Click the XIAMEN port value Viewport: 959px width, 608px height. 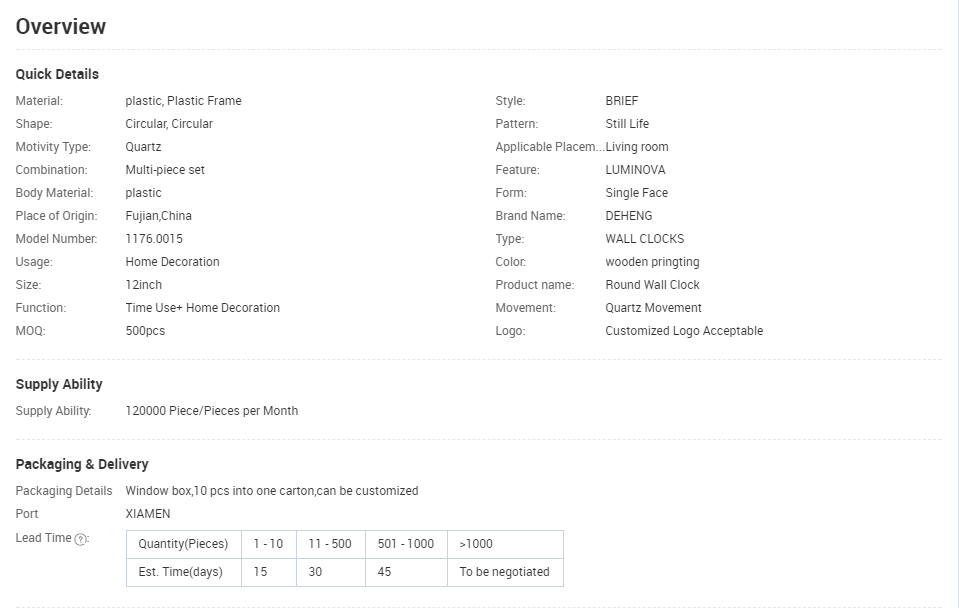coord(148,514)
